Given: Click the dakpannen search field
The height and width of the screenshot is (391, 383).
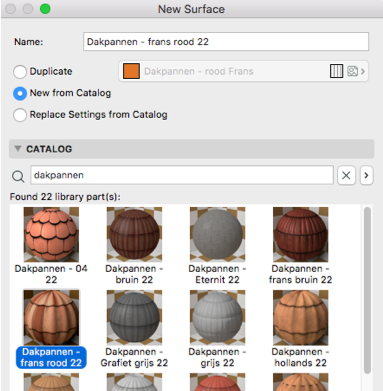Looking at the screenshot, I should click(x=182, y=175).
